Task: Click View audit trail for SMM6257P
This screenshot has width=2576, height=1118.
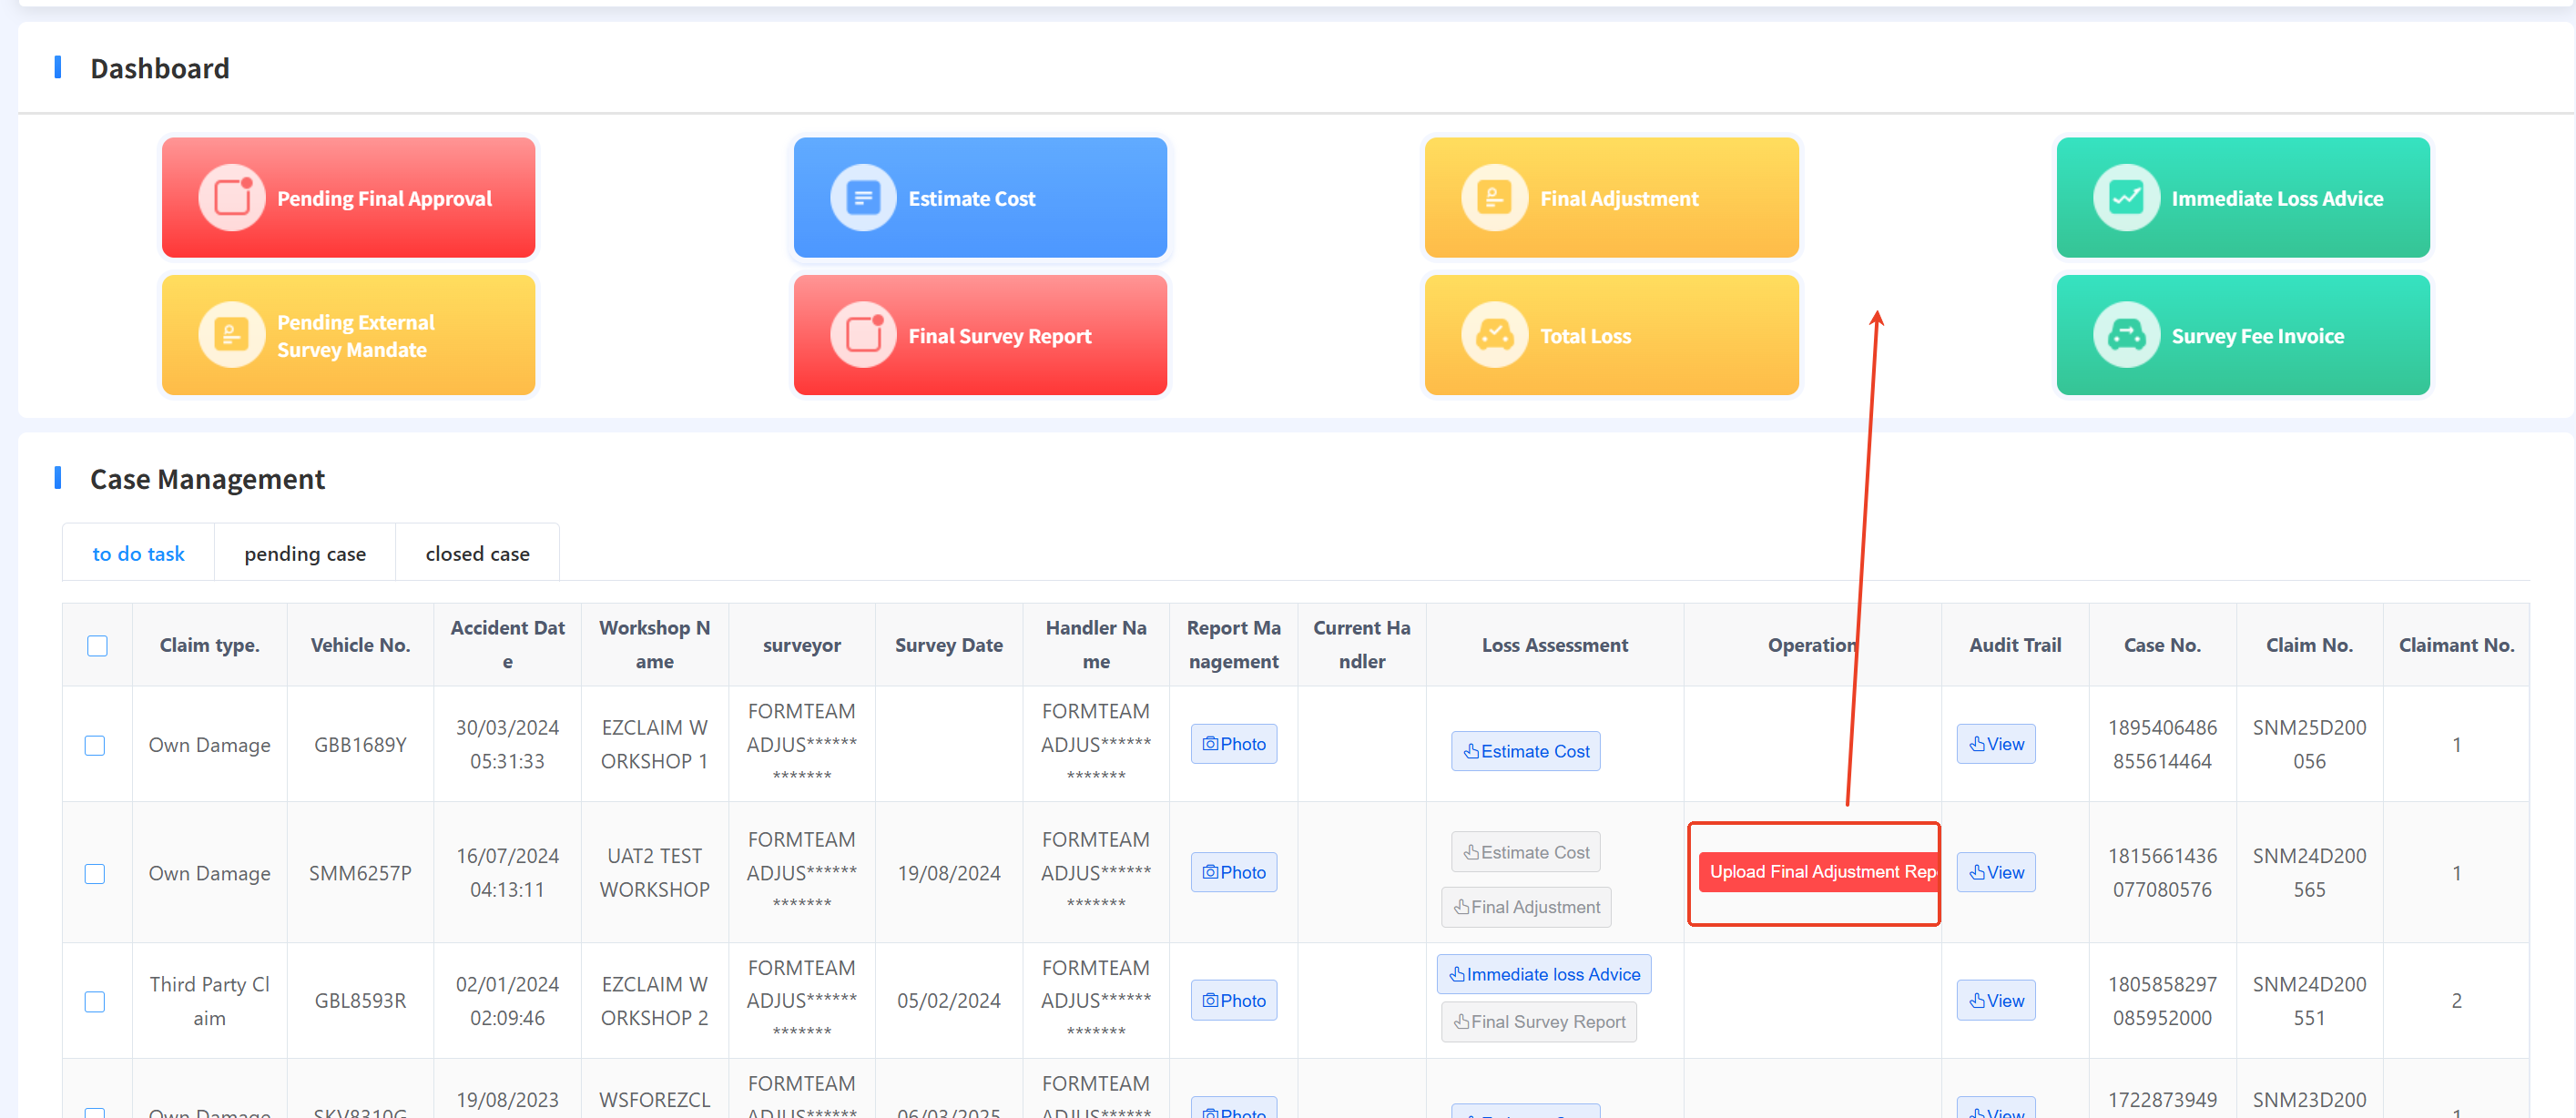Action: [1995, 872]
